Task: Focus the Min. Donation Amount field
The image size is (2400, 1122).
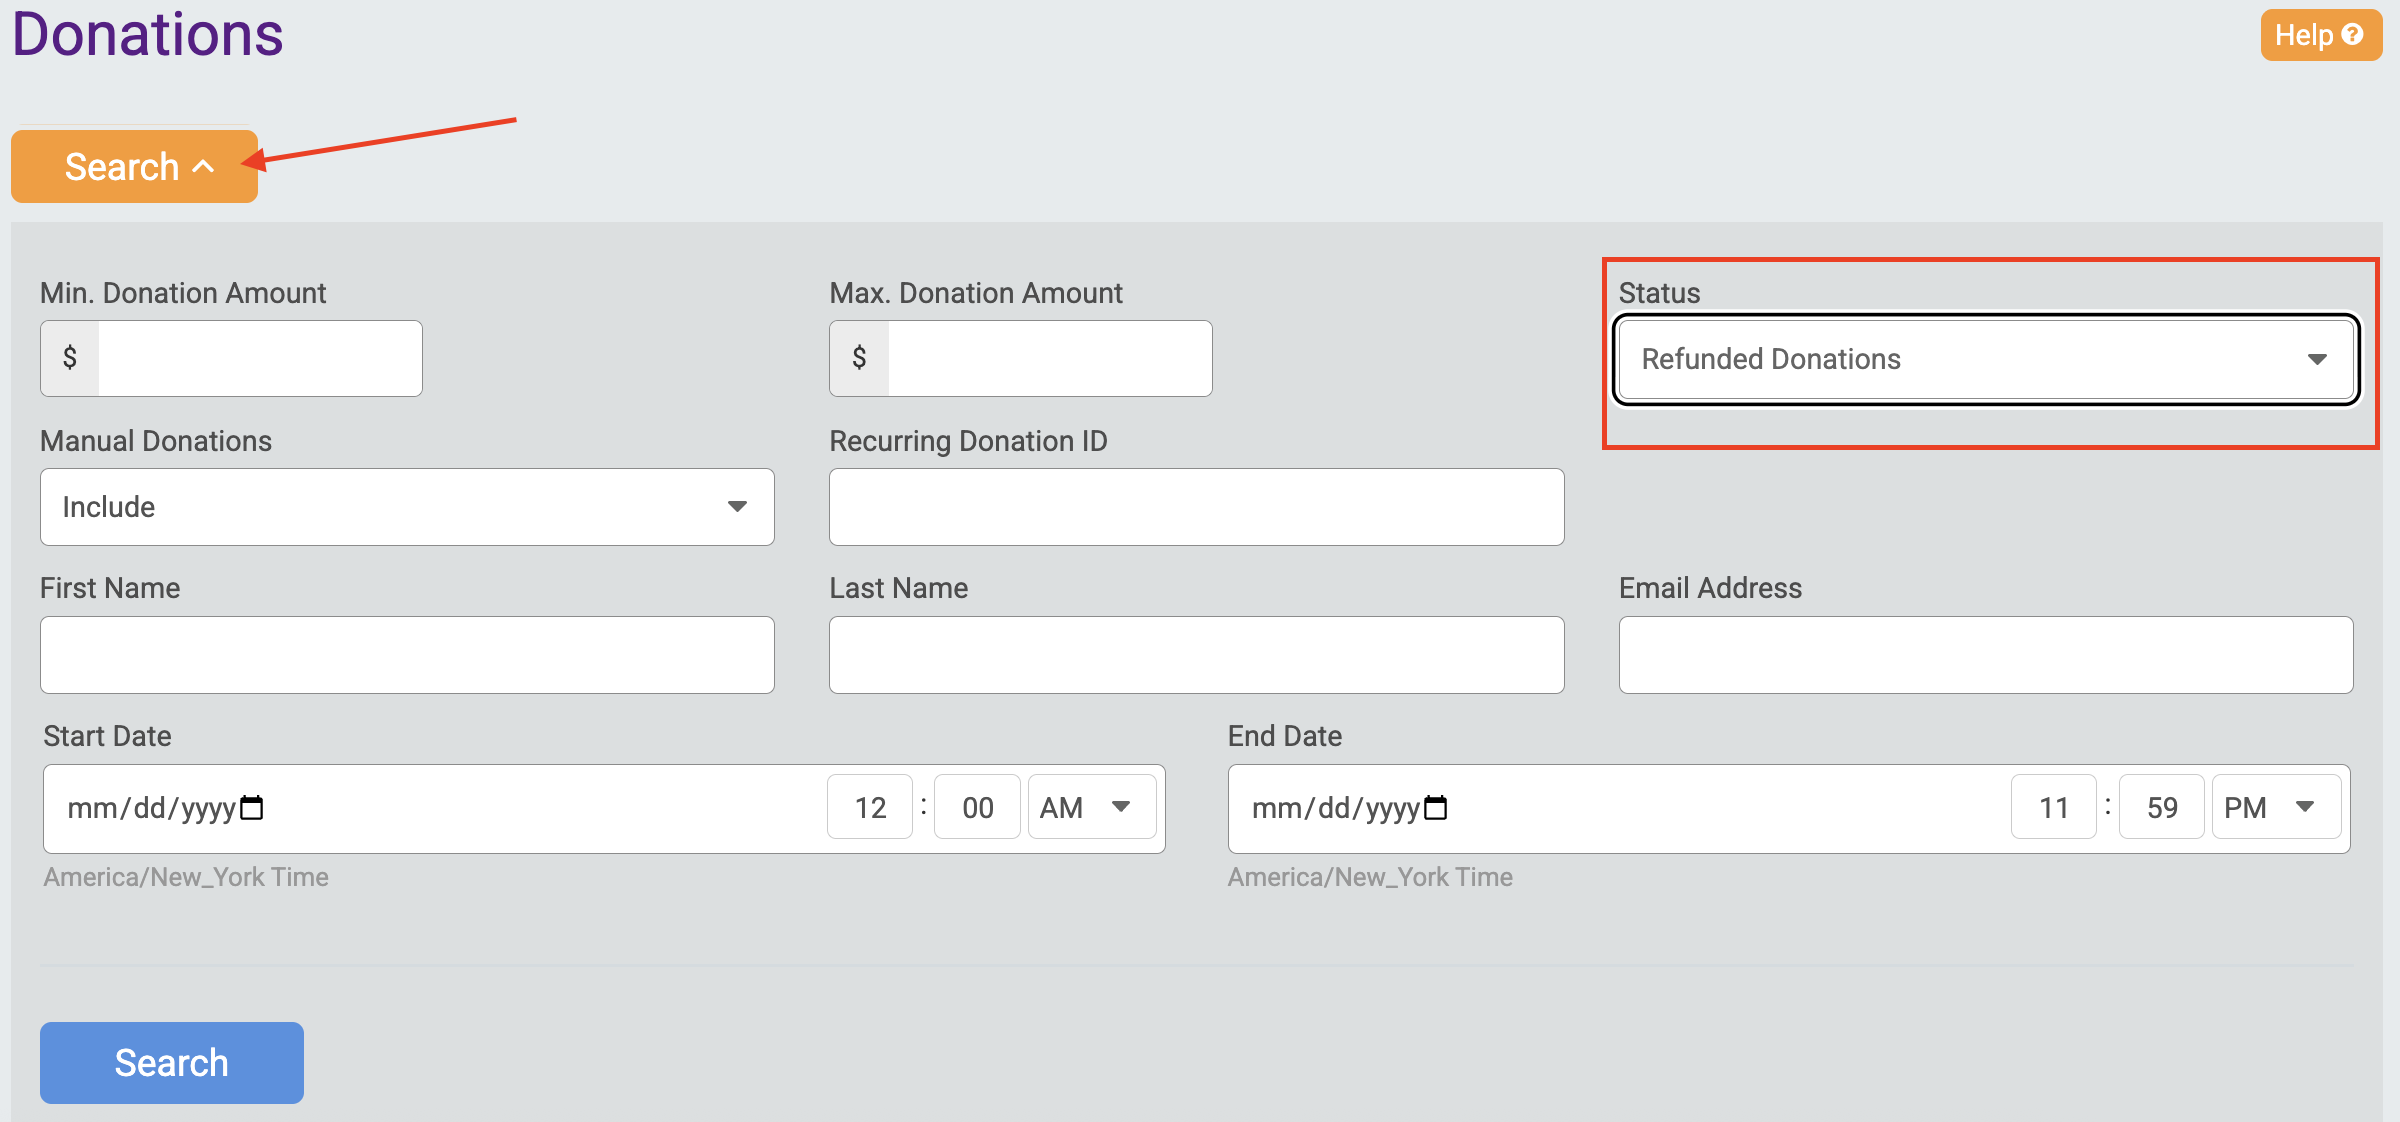Action: [259, 358]
